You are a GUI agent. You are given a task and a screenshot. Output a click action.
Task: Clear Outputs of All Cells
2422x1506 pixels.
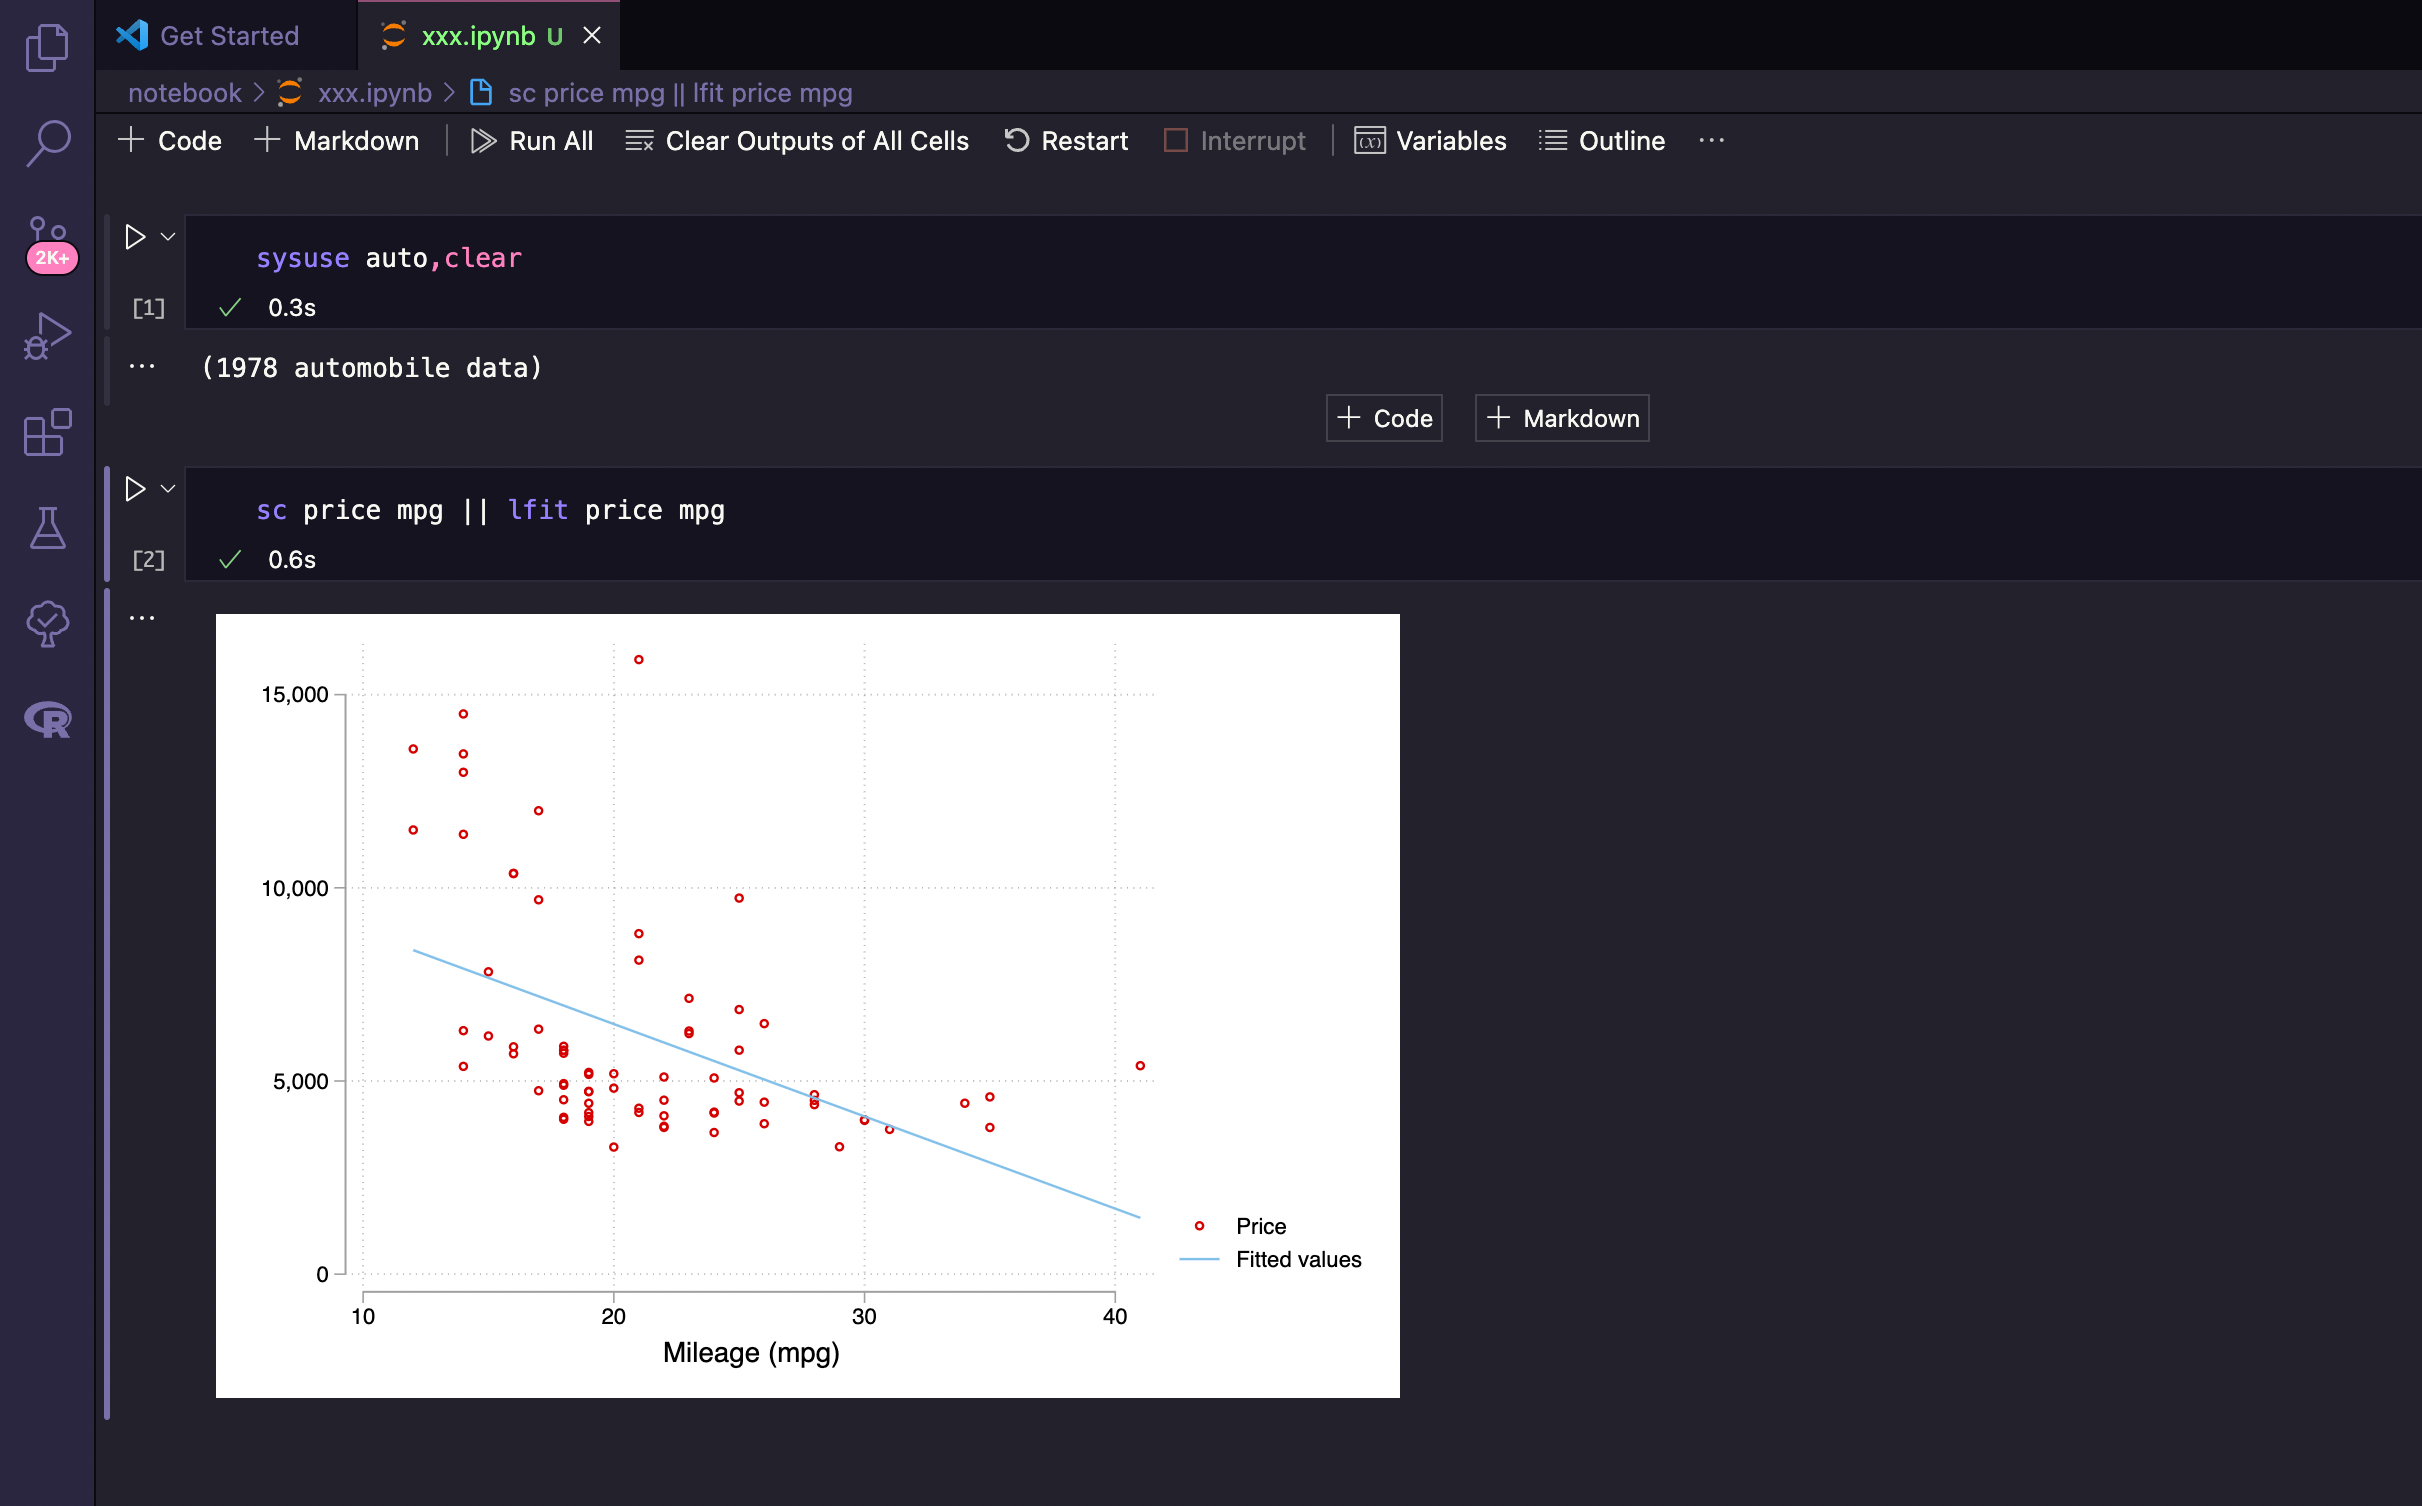pyautogui.click(x=797, y=141)
